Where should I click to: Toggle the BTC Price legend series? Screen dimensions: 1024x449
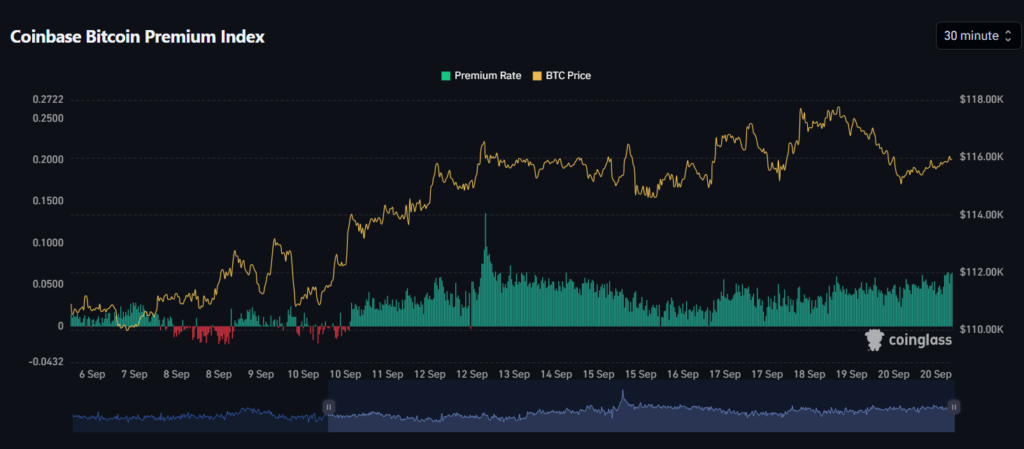pos(566,75)
